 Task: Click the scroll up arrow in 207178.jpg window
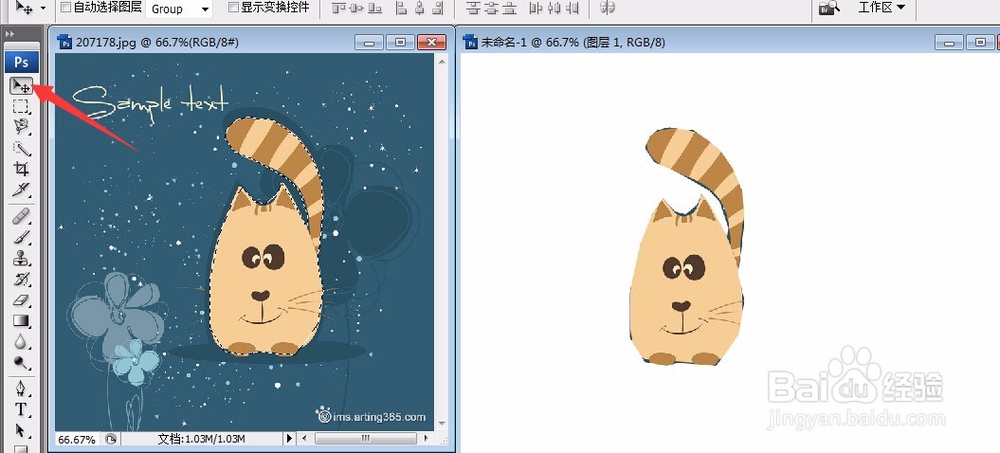[441, 61]
